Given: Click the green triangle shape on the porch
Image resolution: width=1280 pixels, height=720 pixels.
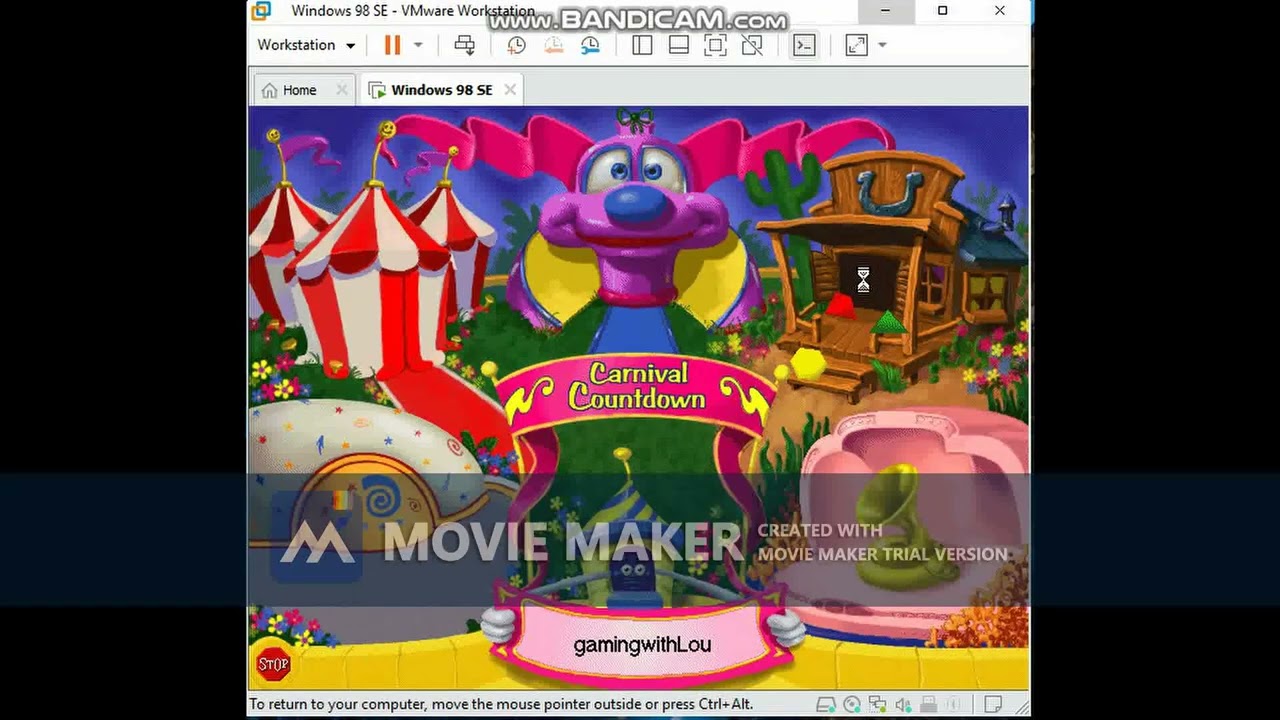Looking at the screenshot, I should tap(887, 323).
